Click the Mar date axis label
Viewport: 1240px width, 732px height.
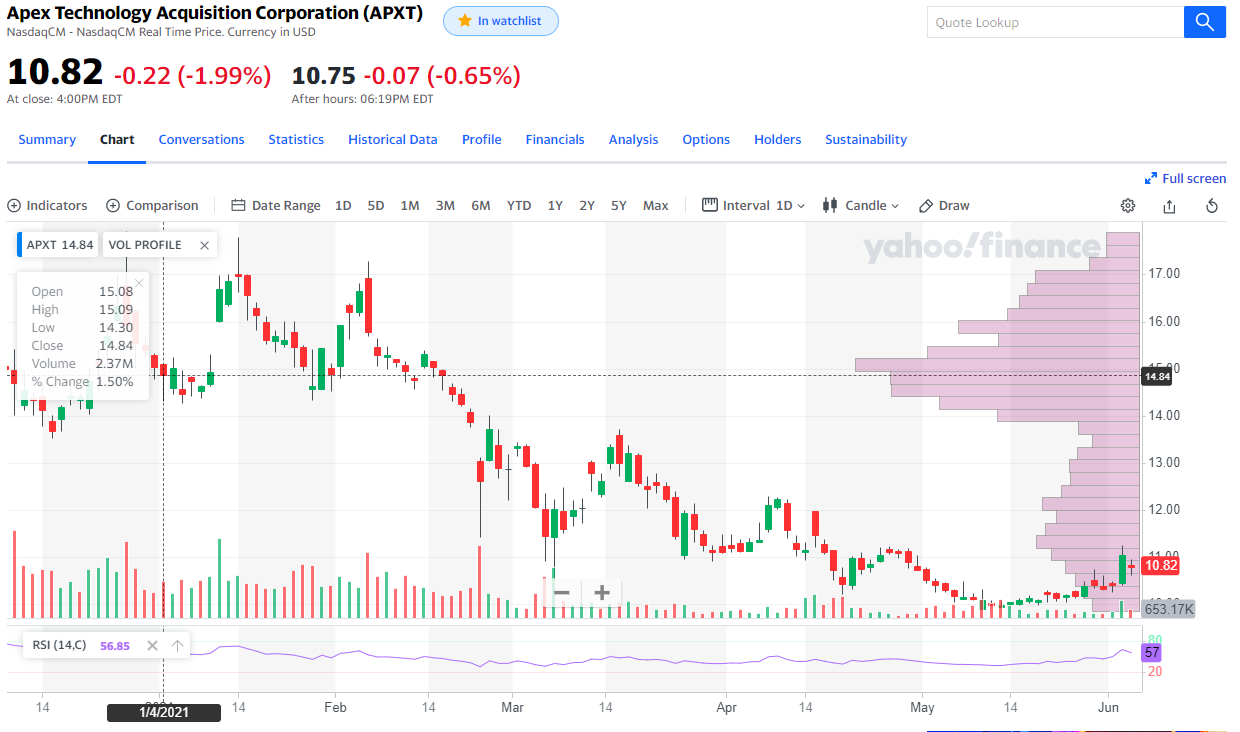pos(512,707)
